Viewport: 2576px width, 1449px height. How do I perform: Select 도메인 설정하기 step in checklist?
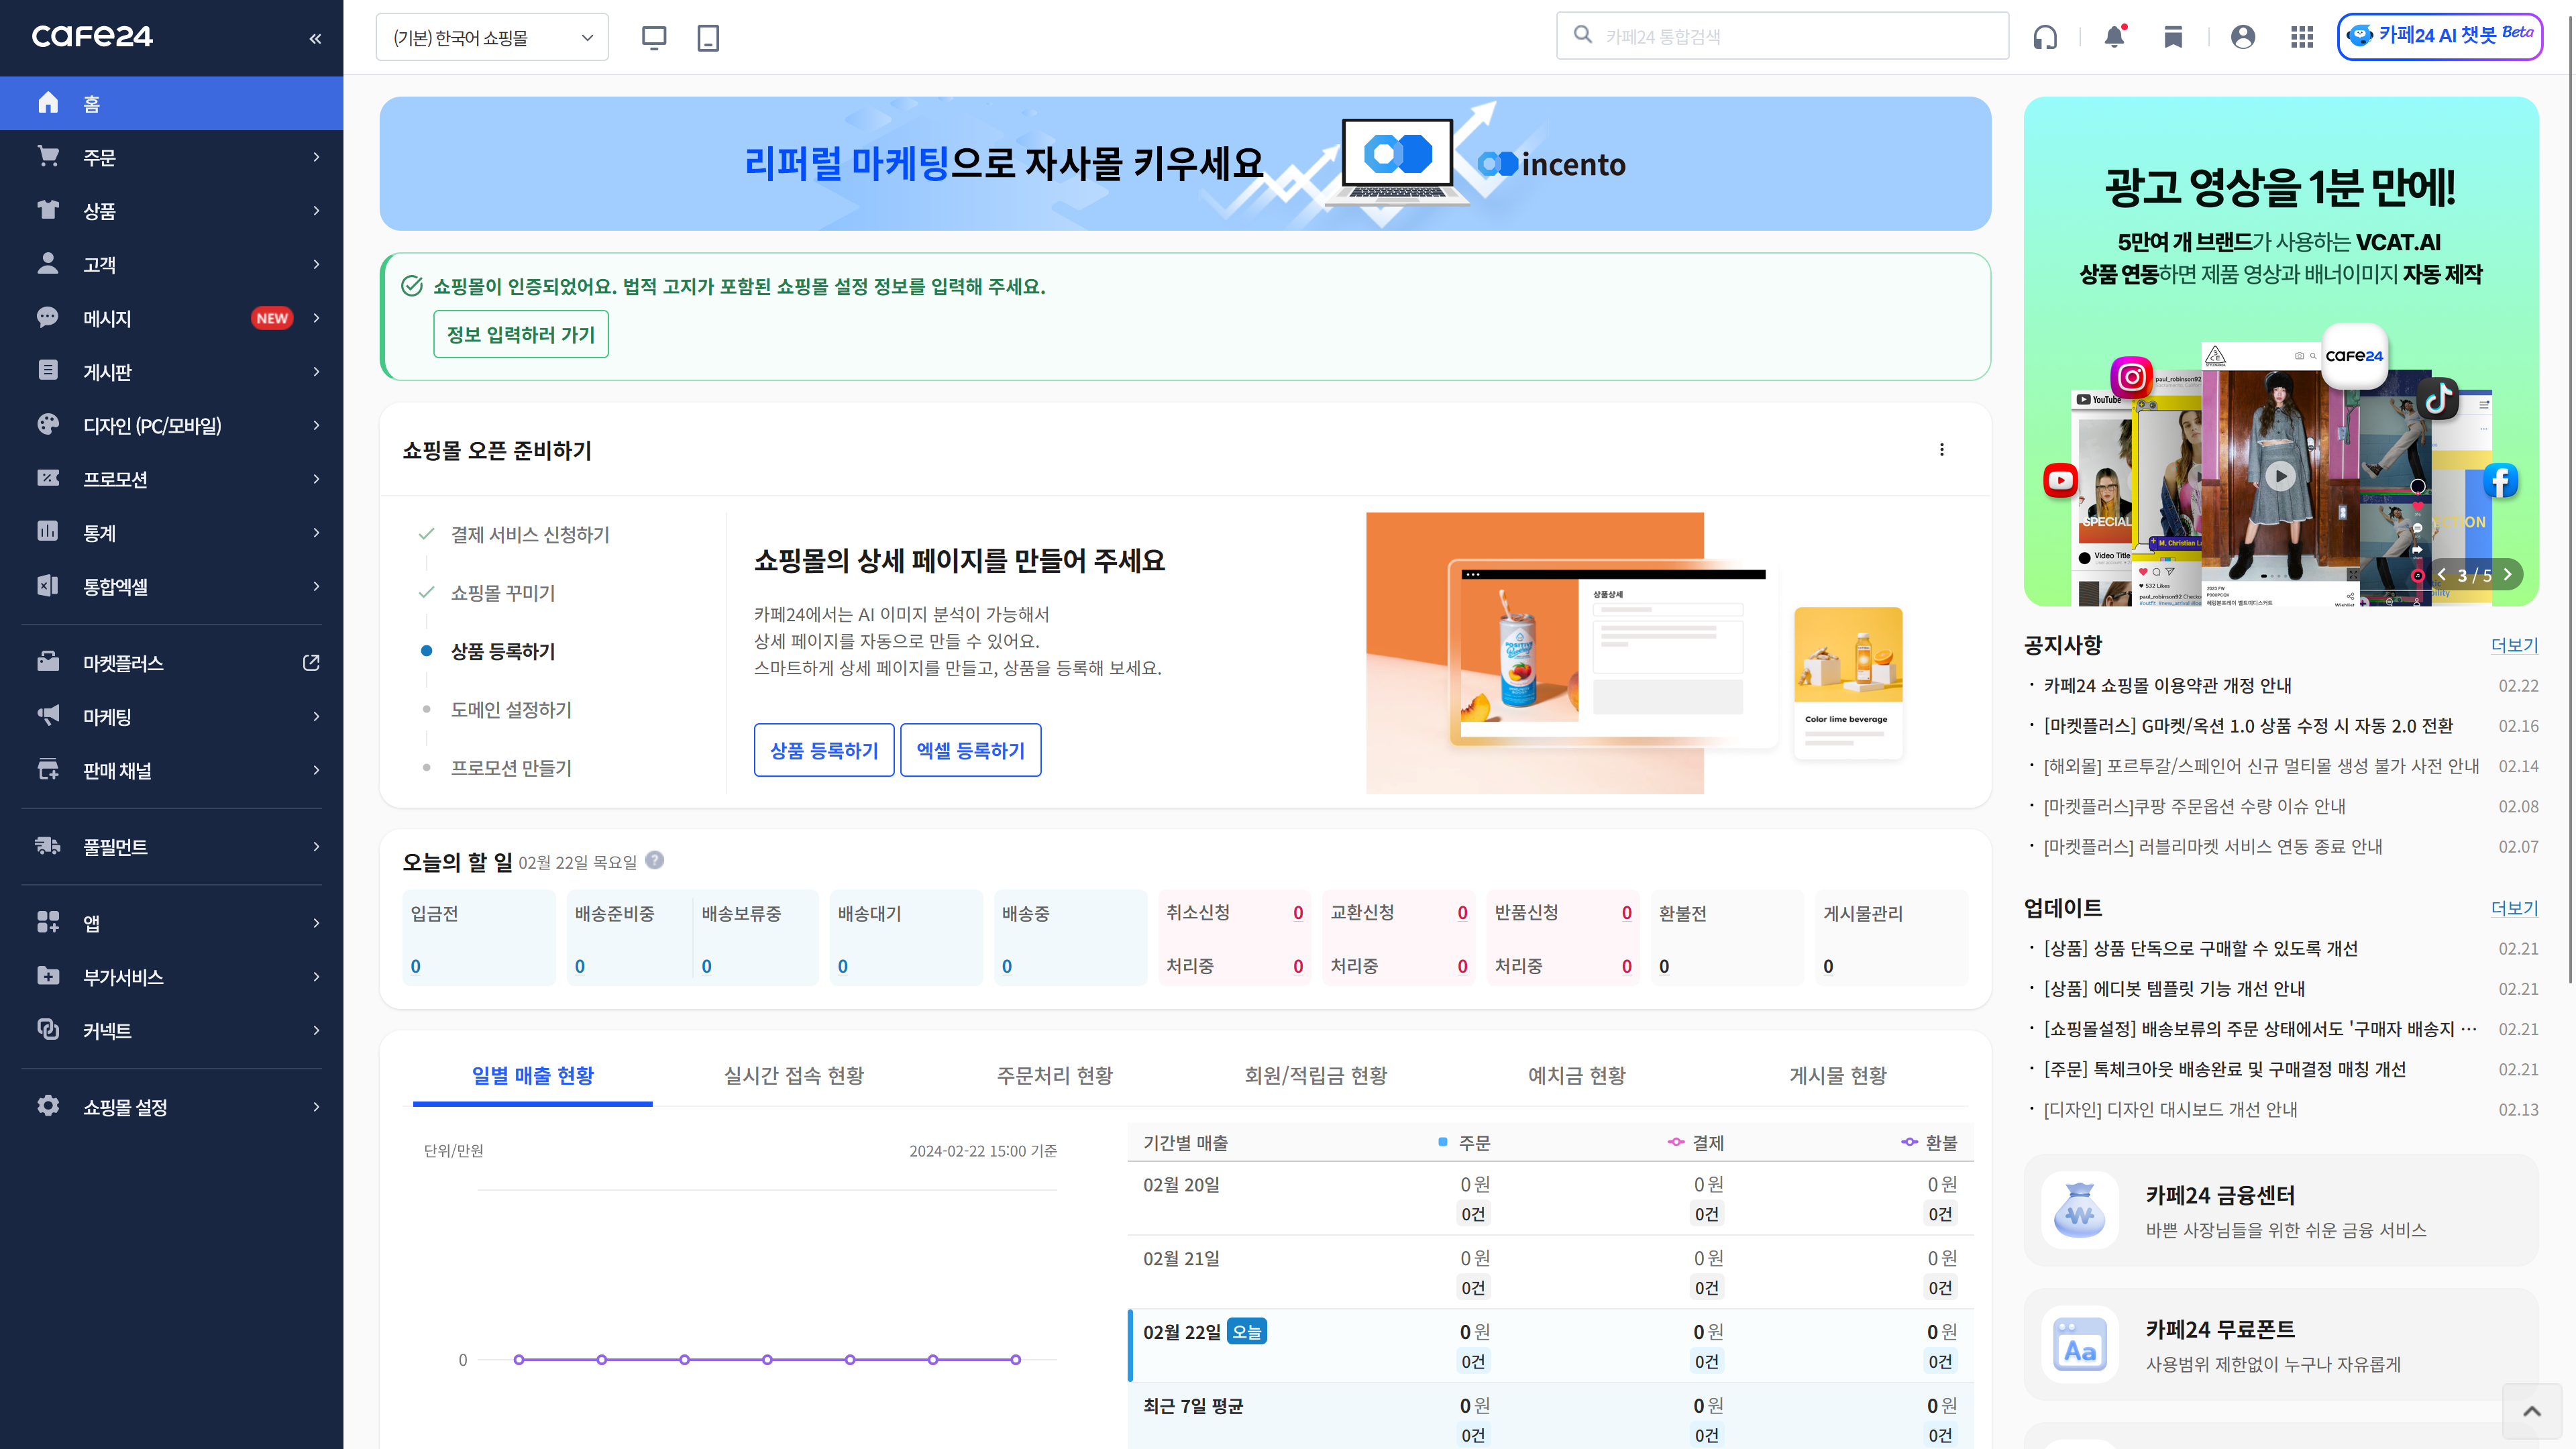tap(510, 710)
